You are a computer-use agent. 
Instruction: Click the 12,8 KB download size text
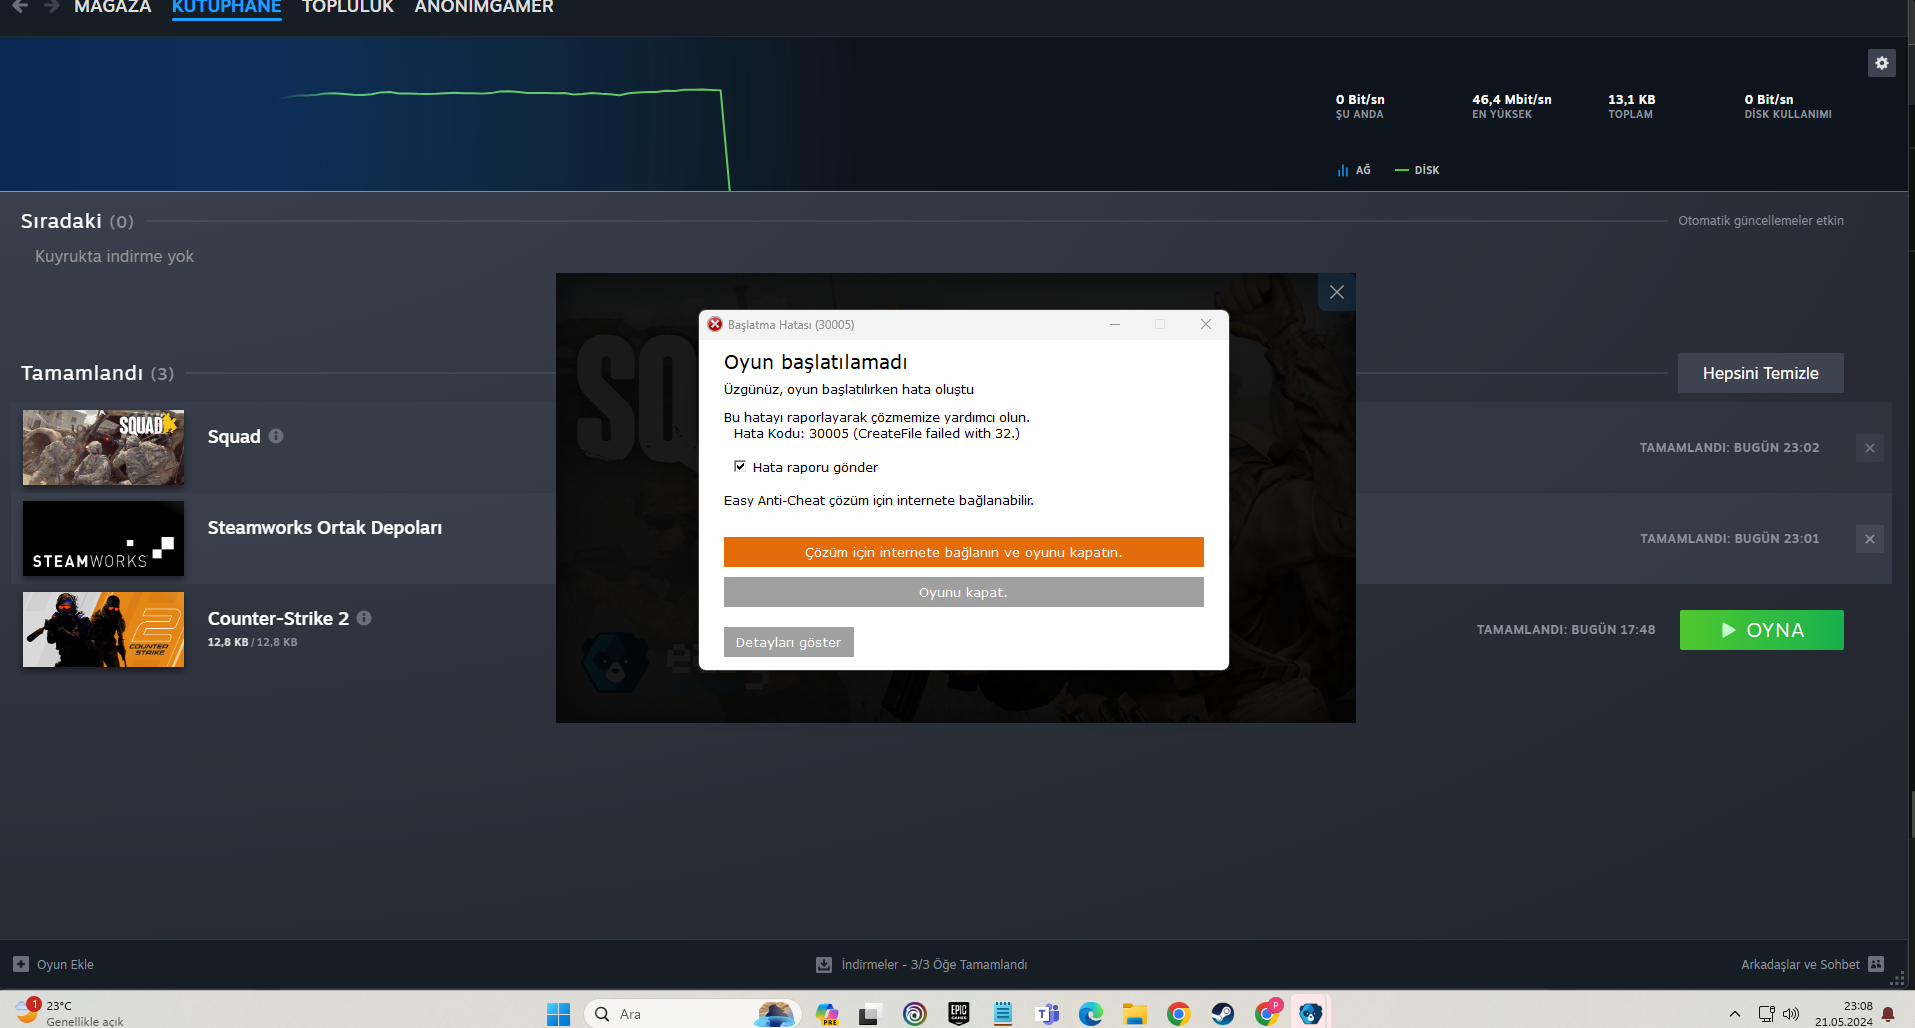[228, 642]
